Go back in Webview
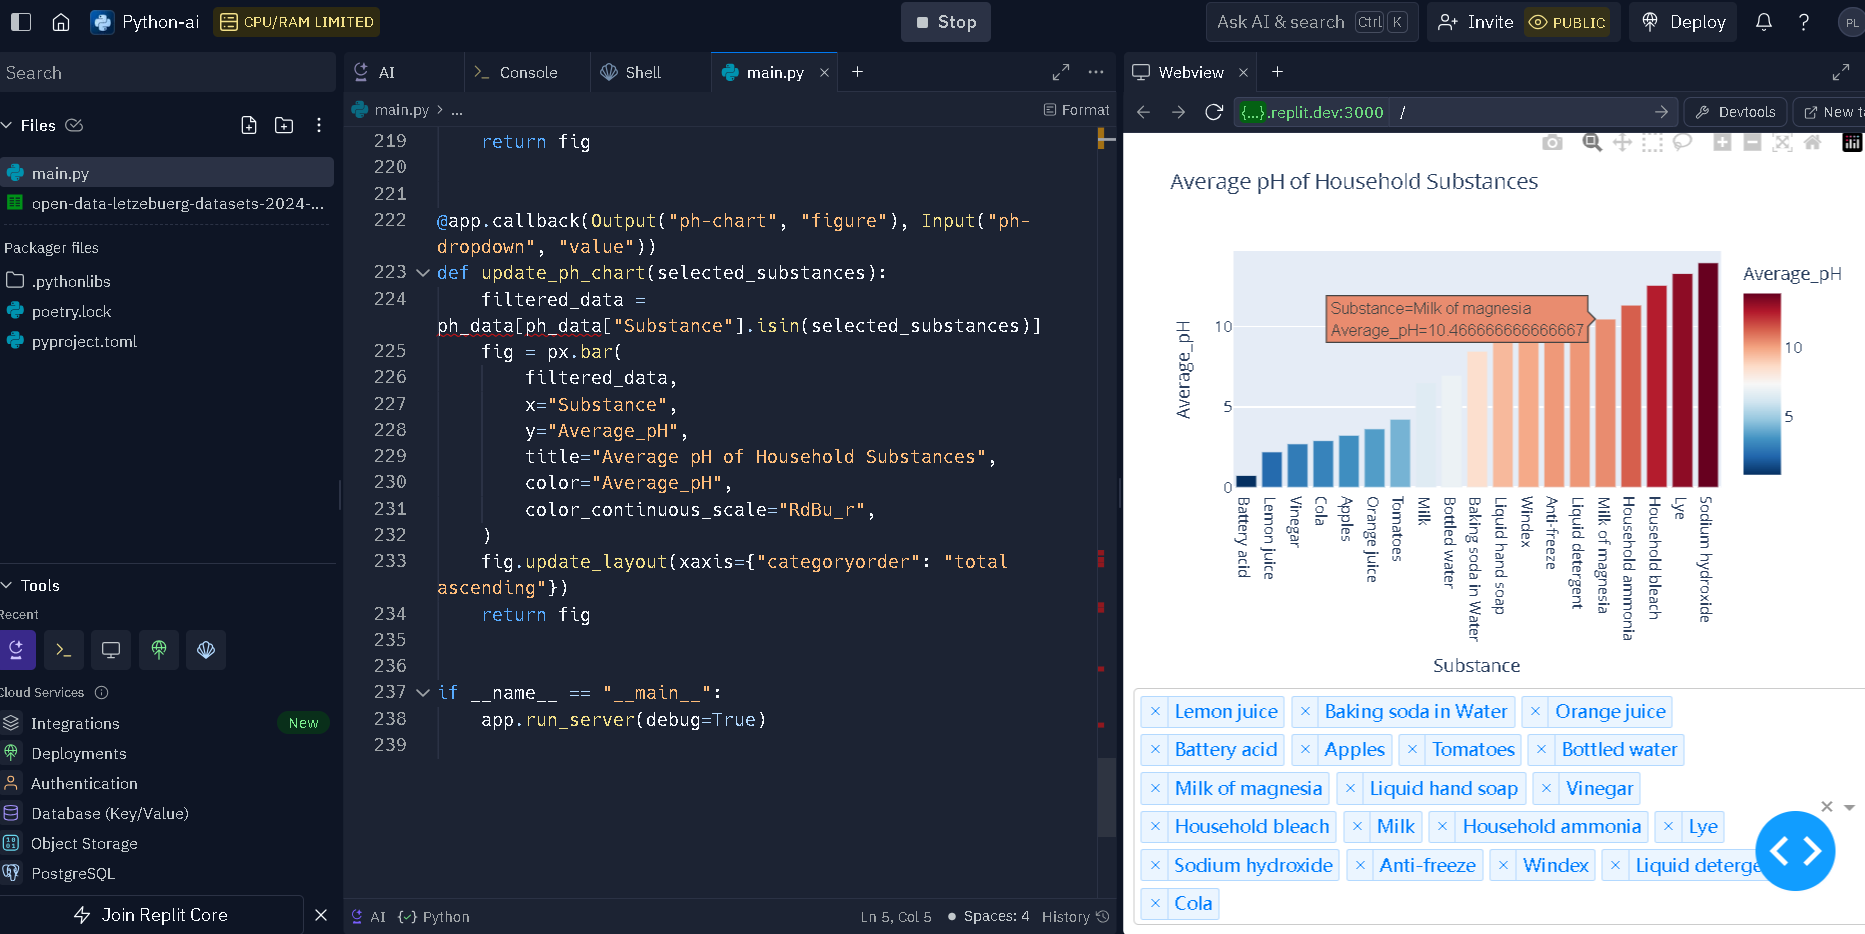This screenshot has width=1865, height=934. coord(1144,112)
